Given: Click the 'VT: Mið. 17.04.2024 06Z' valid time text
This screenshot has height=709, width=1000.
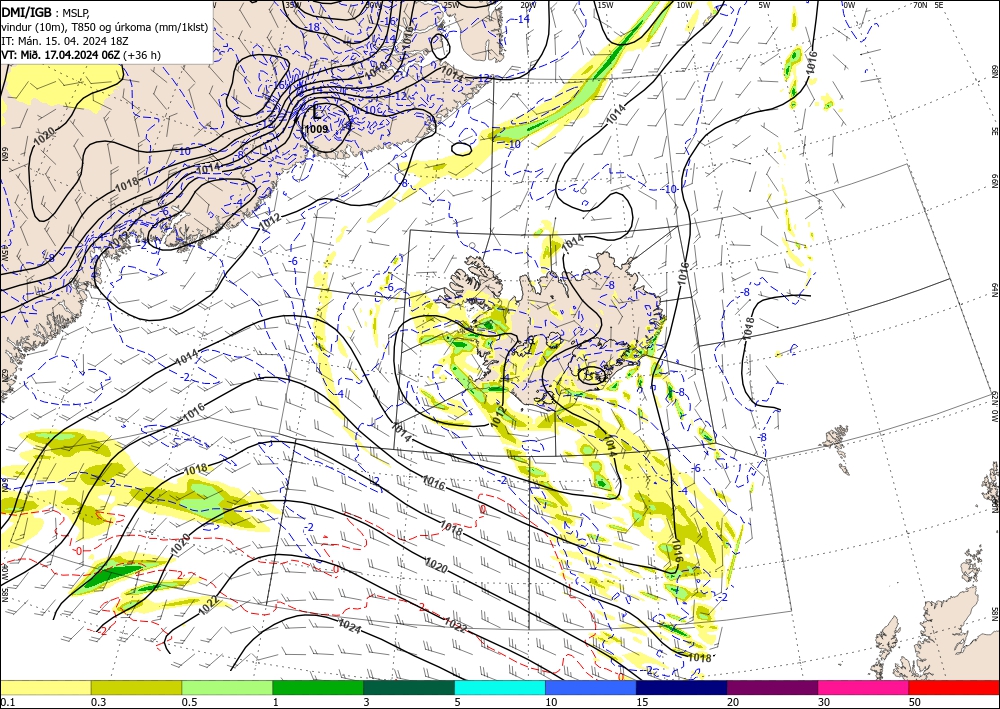Looking at the screenshot, I should pyautogui.click(x=61, y=55).
